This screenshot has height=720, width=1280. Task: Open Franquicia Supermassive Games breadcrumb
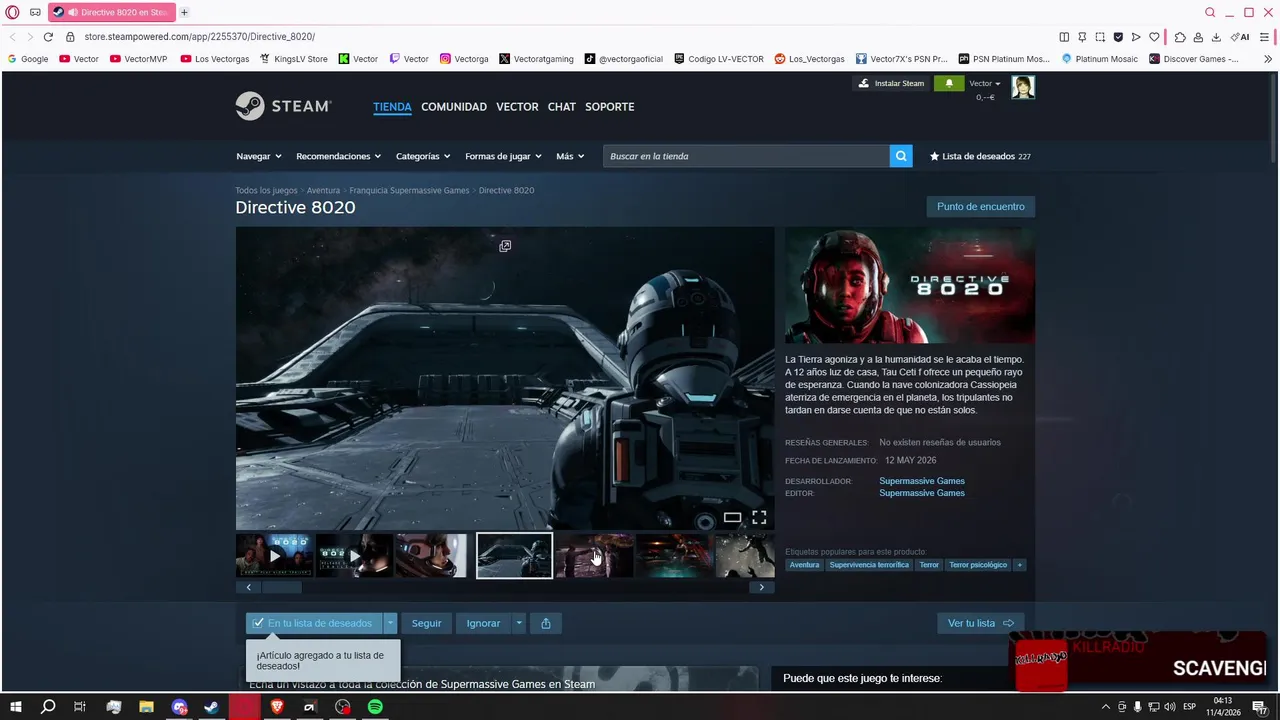point(410,190)
